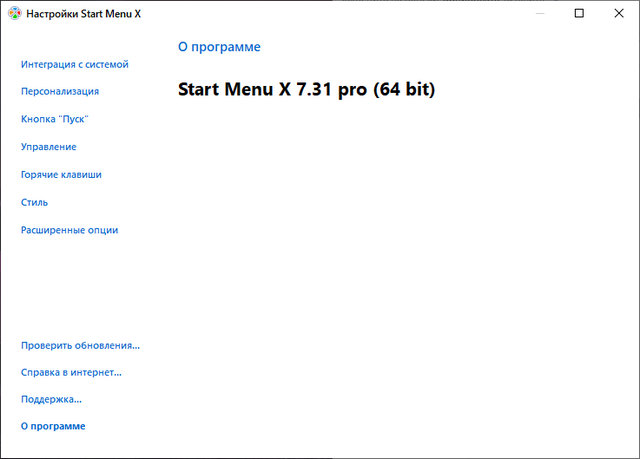Click the Start Menu X title bar icon

[14, 13]
